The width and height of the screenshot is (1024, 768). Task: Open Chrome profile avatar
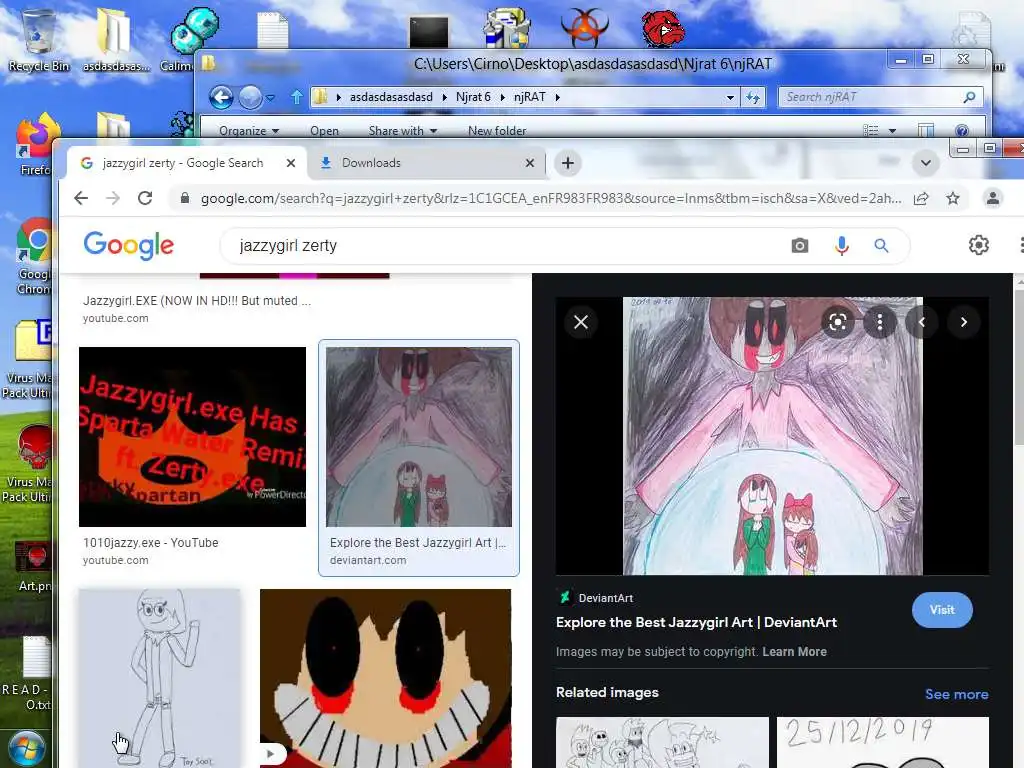click(x=992, y=198)
